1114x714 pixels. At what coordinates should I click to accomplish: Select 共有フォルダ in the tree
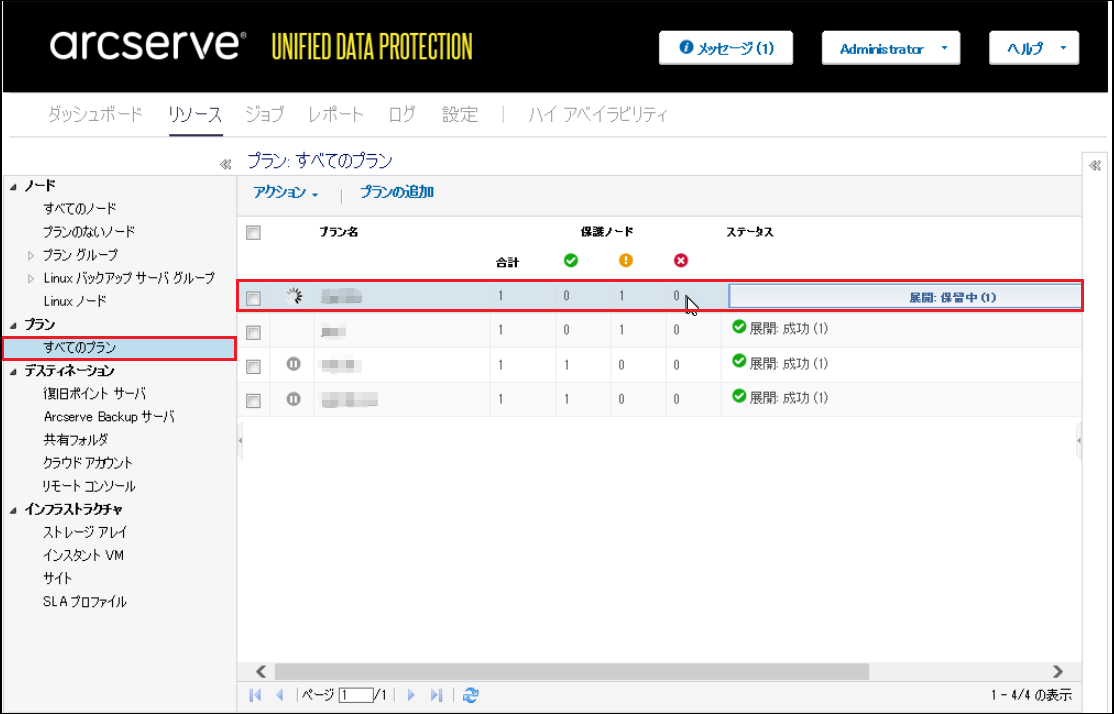pyautogui.click(x=75, y=440)
